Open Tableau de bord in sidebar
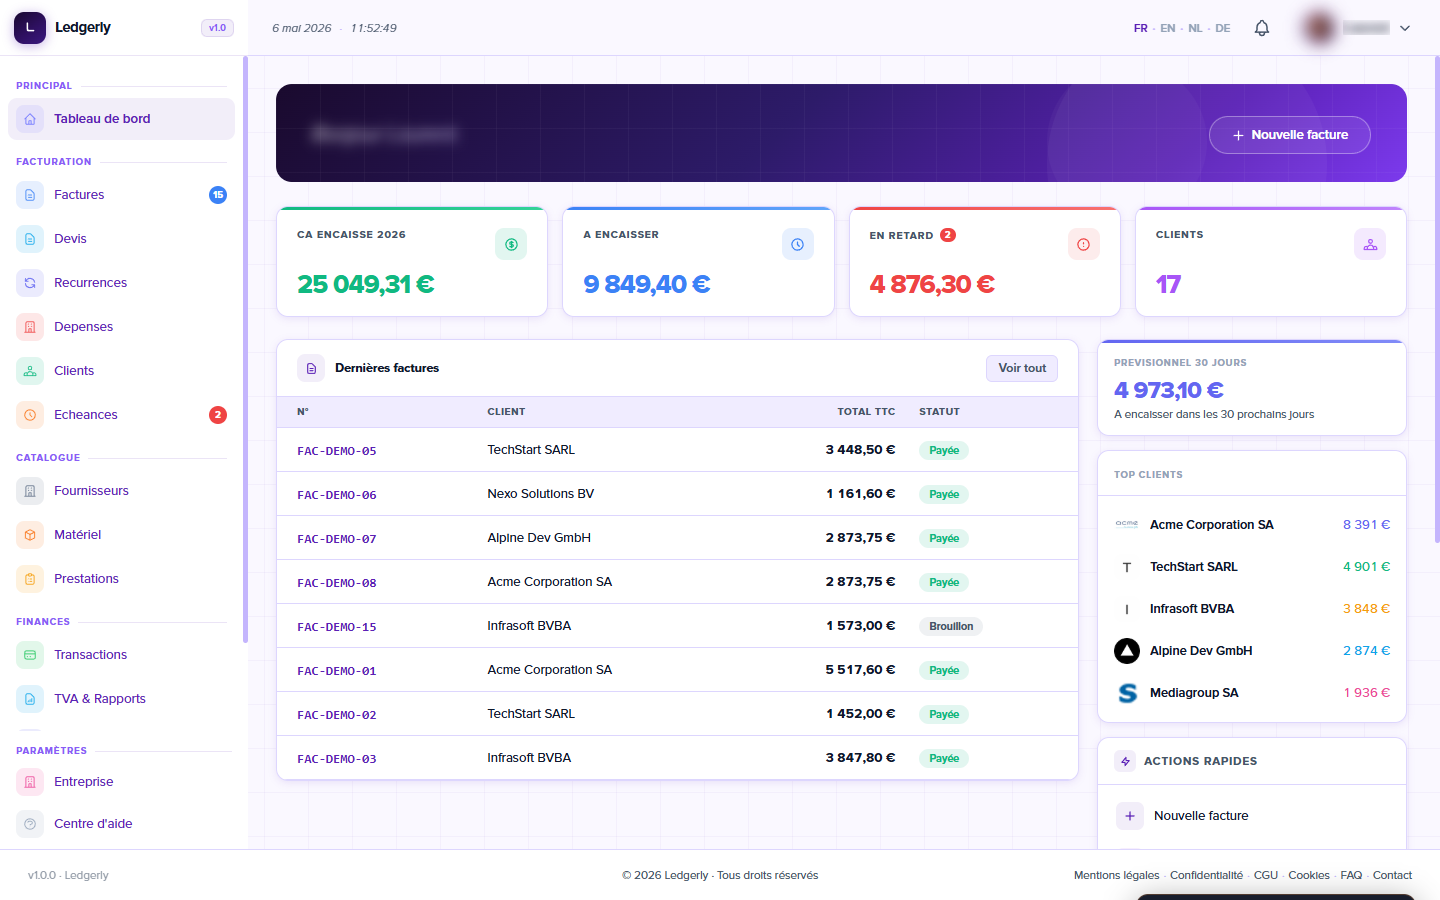The height and width of the screenshot is (900, 1440). tap(121, 119)
